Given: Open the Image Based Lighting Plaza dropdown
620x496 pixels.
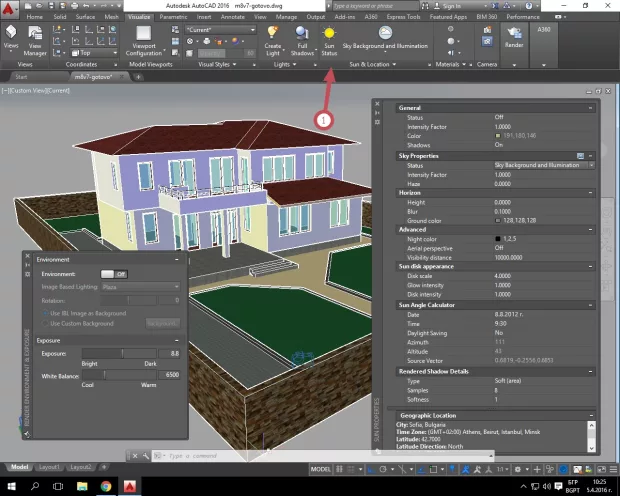Looking at the screenshot, I should tap(139, 286).
